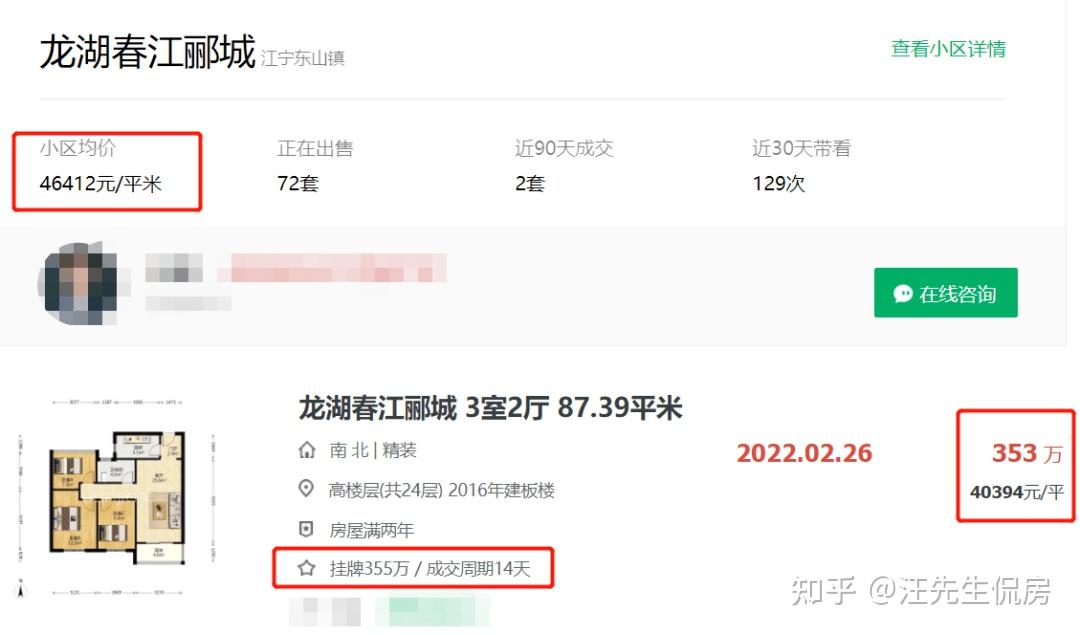Open the floor plan thumbnail
Viewport: 1080px width, 635px height.
tap(117, 496)
